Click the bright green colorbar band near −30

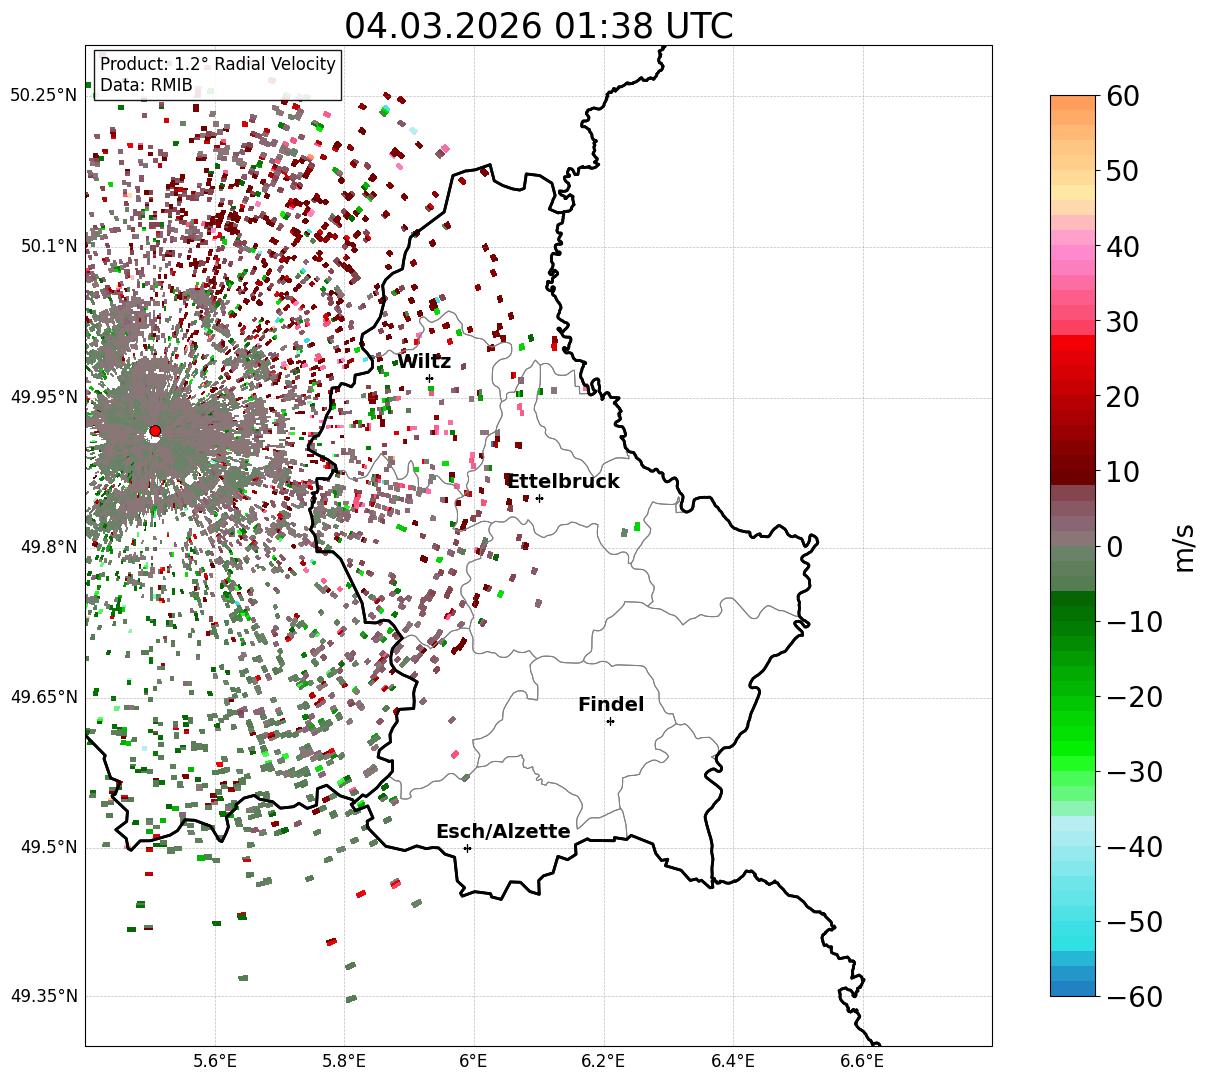tap(1073, 762)
